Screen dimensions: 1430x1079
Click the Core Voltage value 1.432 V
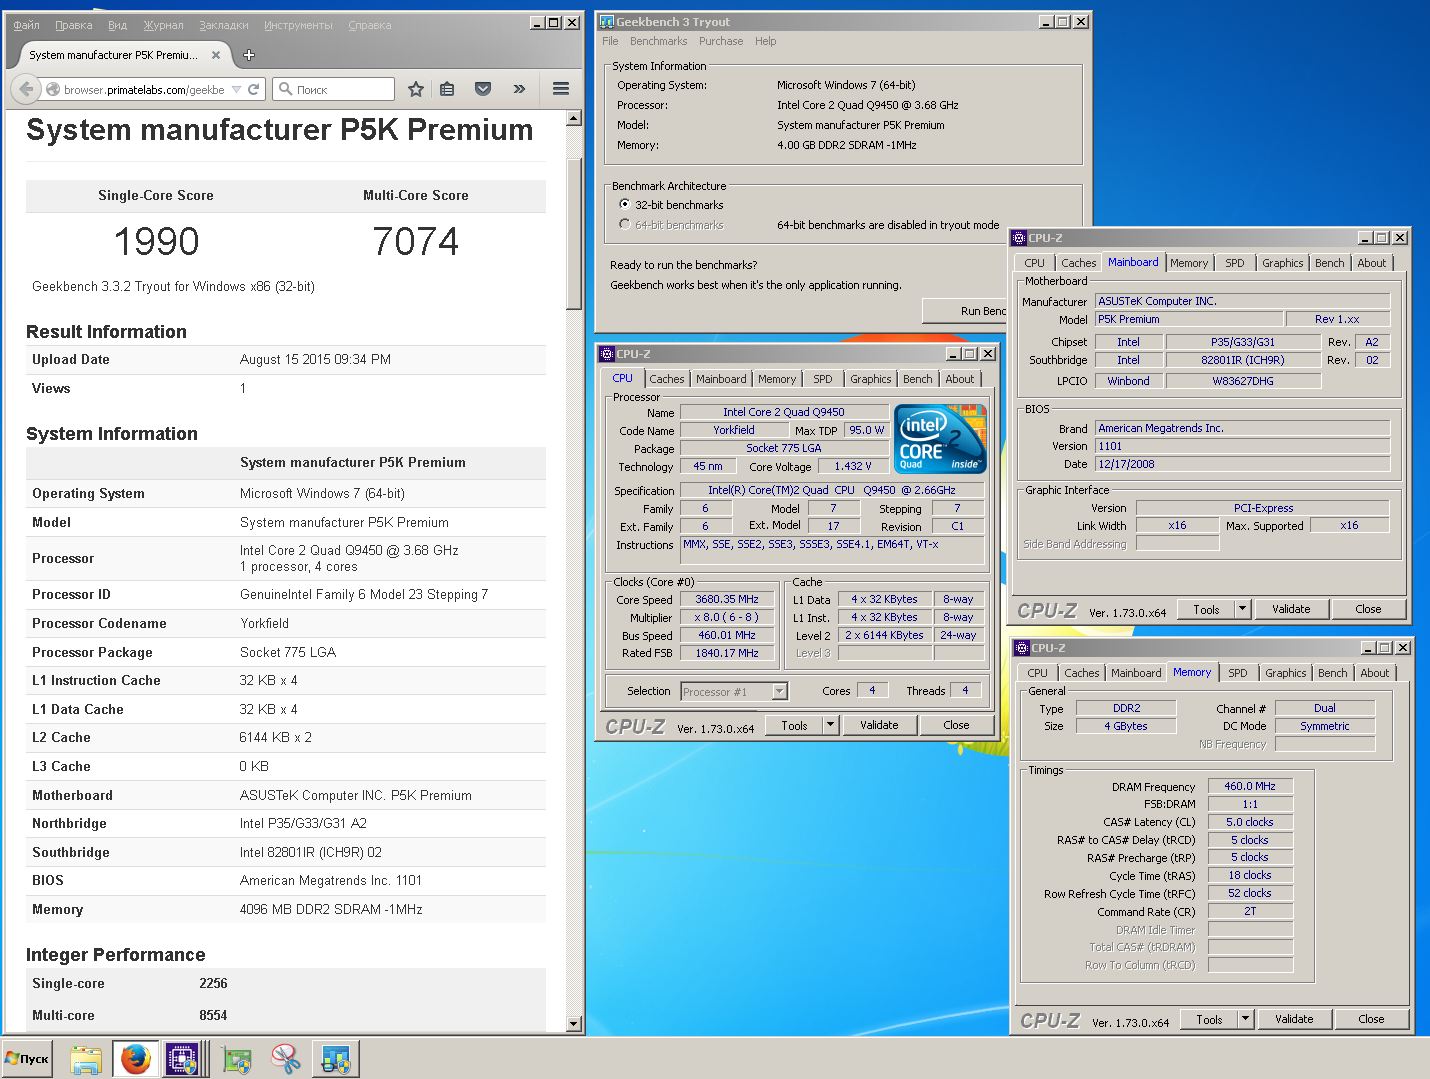[x=853, y=466]
